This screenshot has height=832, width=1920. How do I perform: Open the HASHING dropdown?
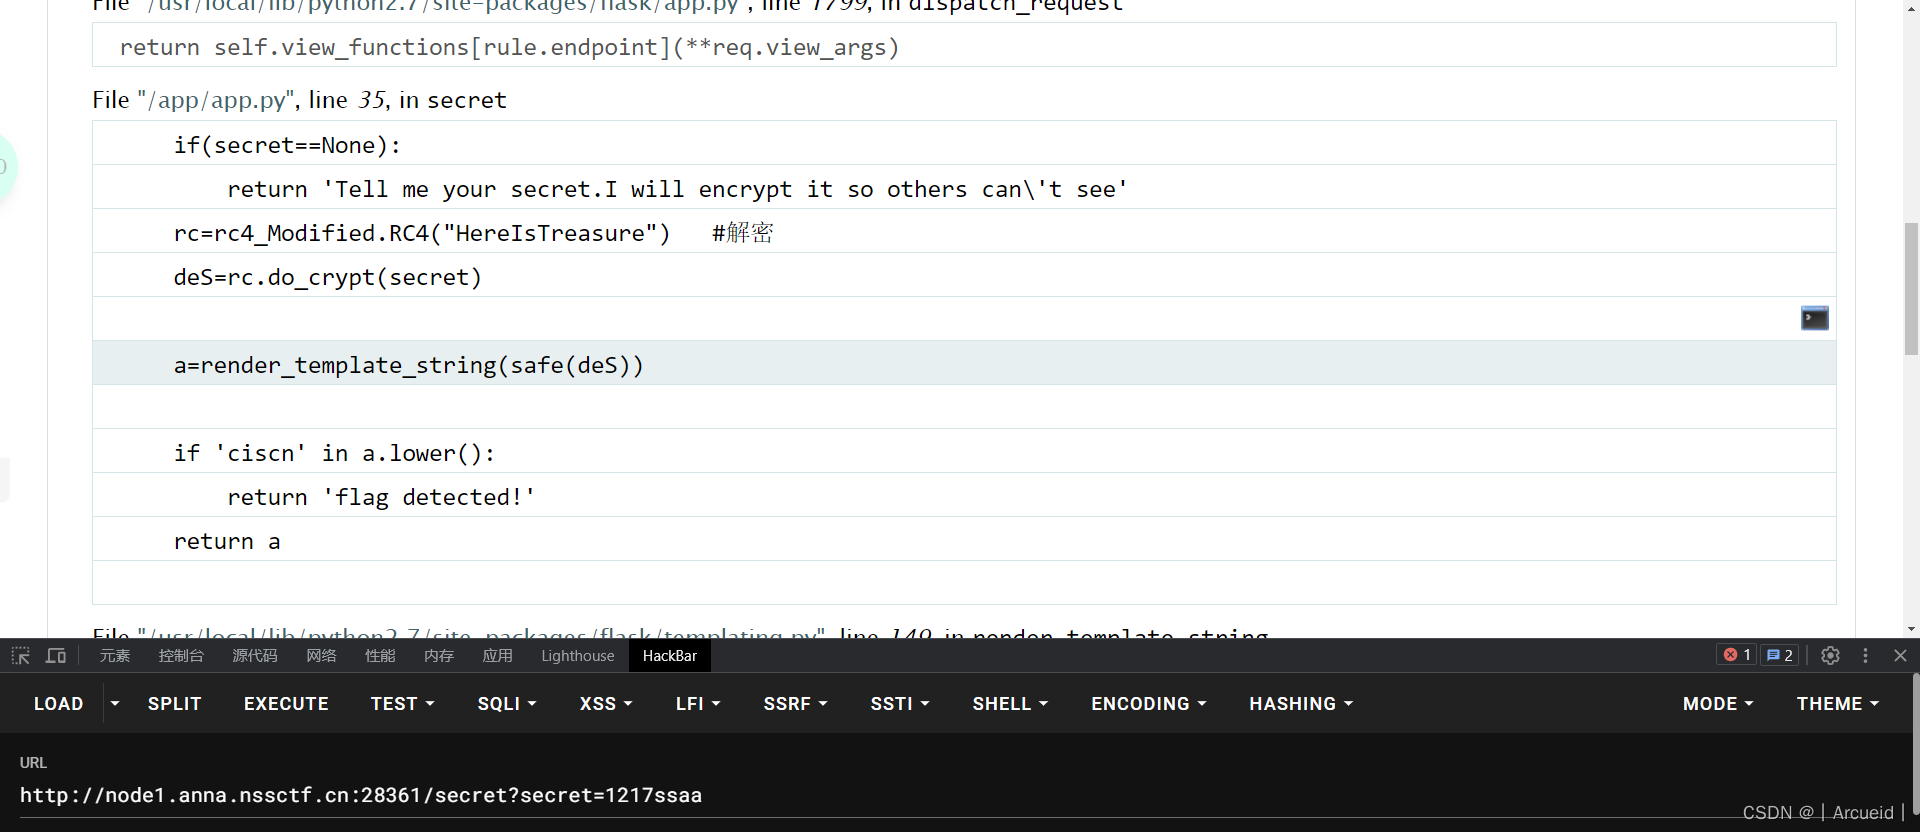[x=1301, y=704]
